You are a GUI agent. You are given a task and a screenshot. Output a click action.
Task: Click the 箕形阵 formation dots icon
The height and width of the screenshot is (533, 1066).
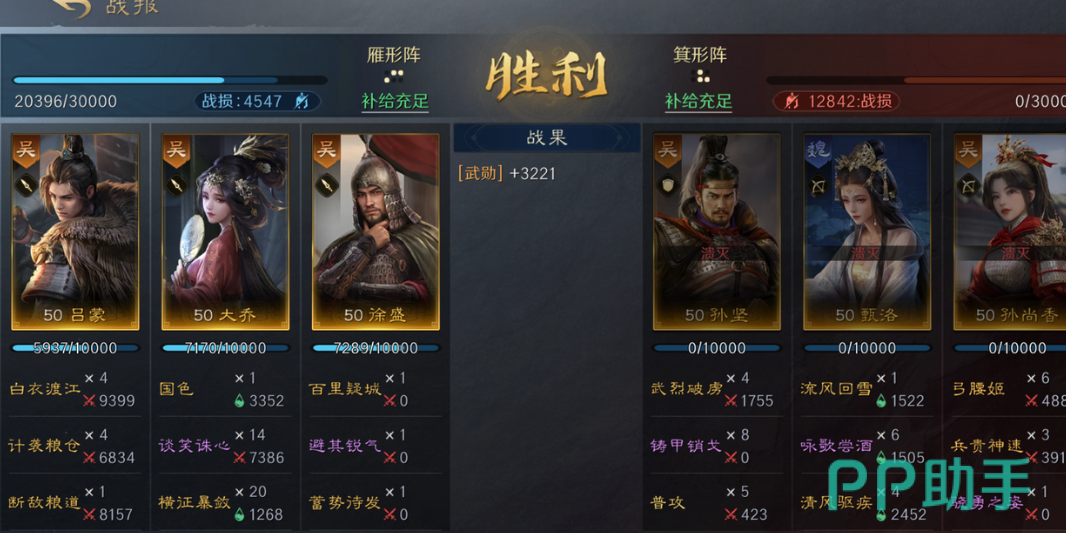tap(700, 75)
